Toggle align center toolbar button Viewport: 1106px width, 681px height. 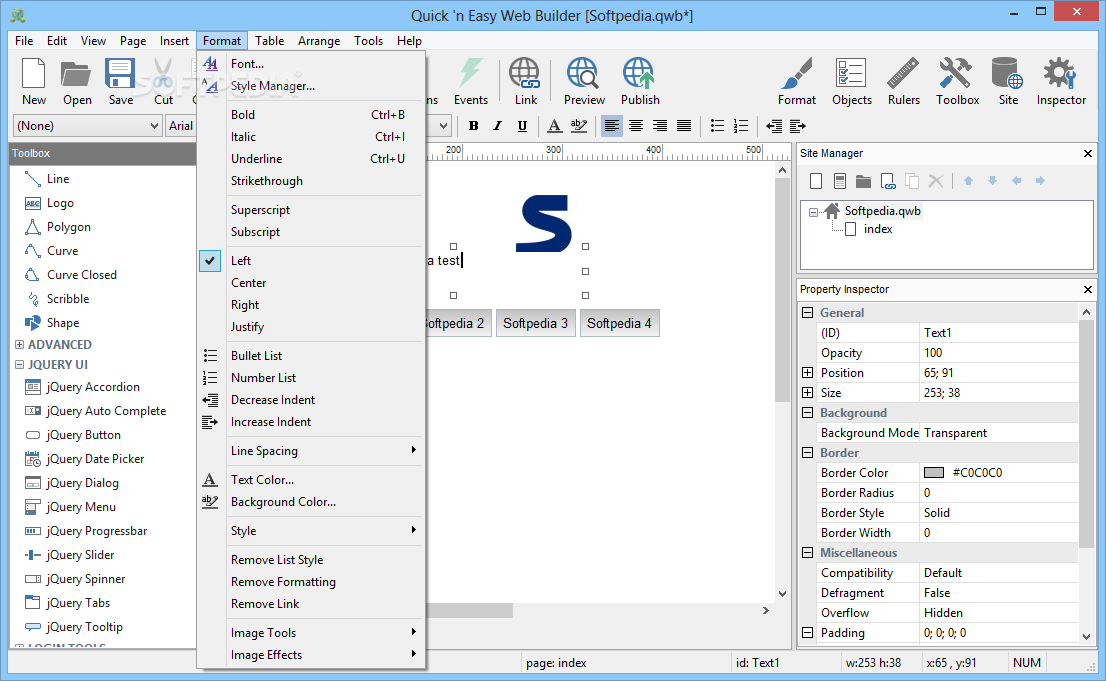tap(636, 126)
